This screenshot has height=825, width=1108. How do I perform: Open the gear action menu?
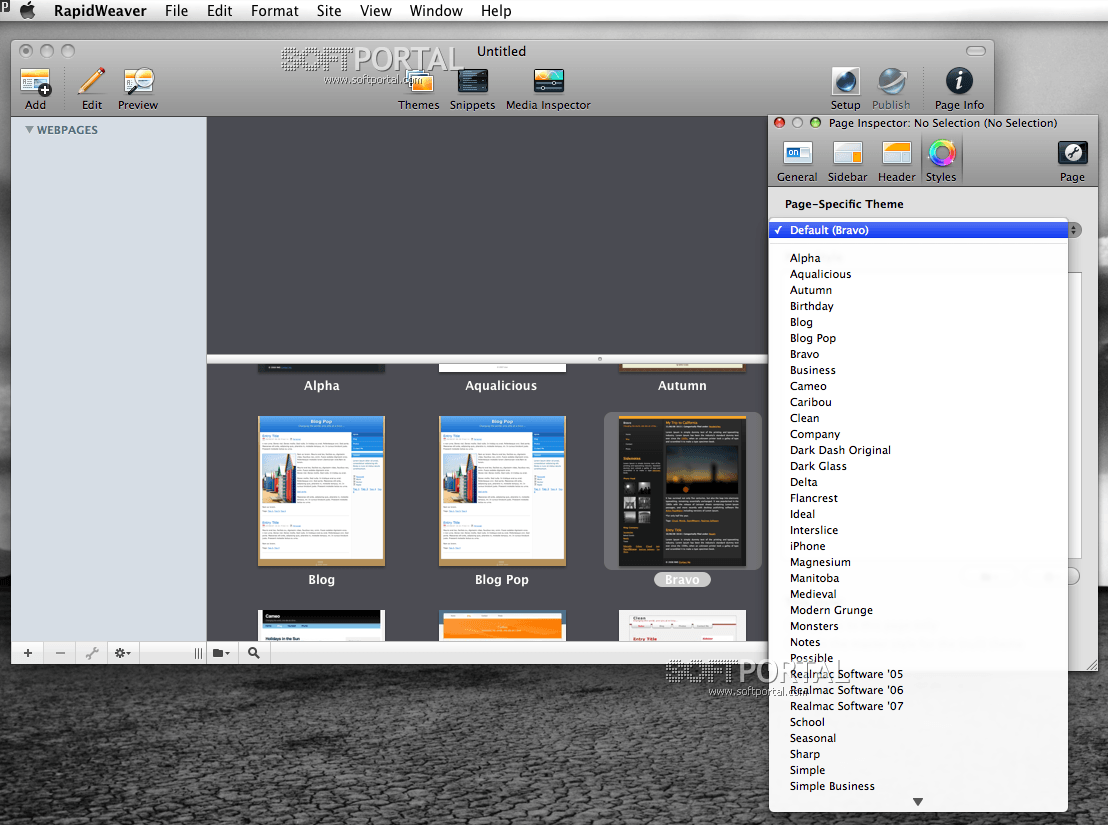click(x=123, y=653)
